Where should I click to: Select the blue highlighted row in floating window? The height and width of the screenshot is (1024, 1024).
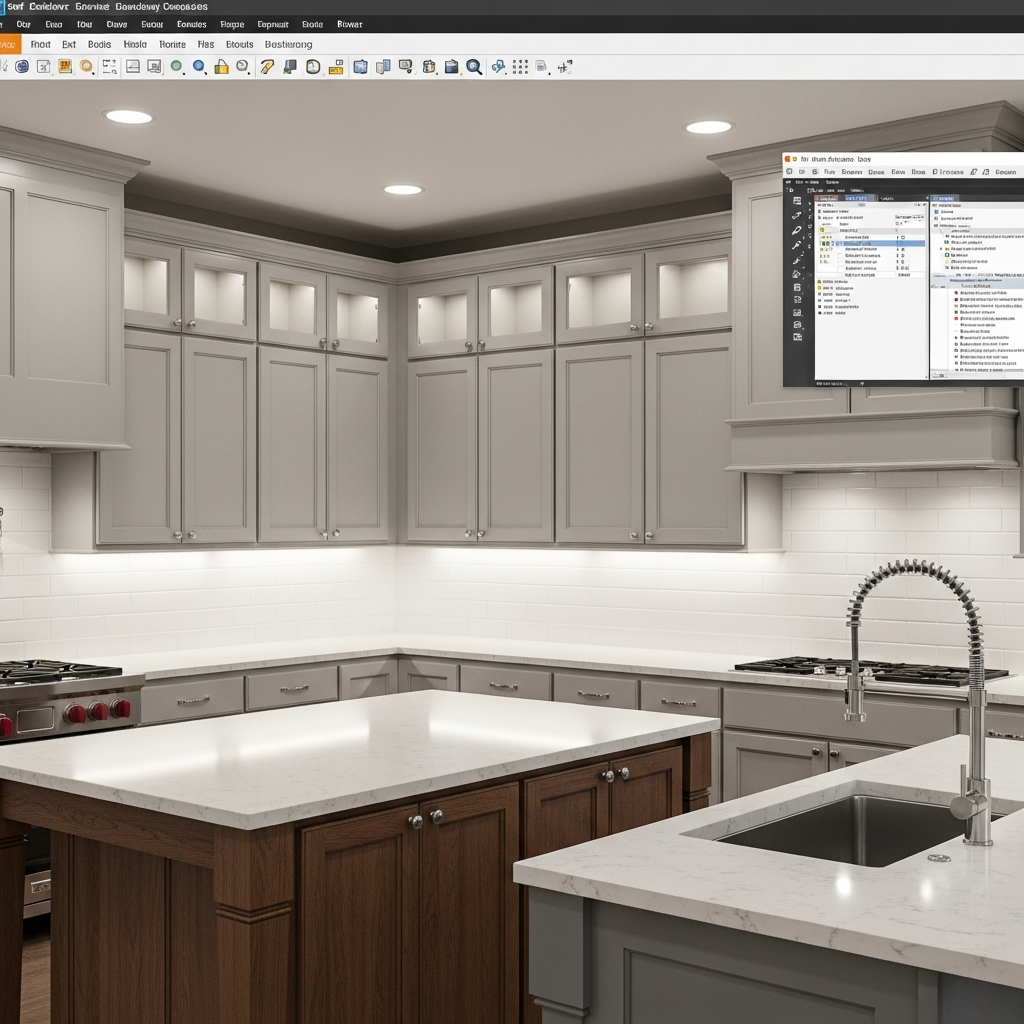[882, 243]
